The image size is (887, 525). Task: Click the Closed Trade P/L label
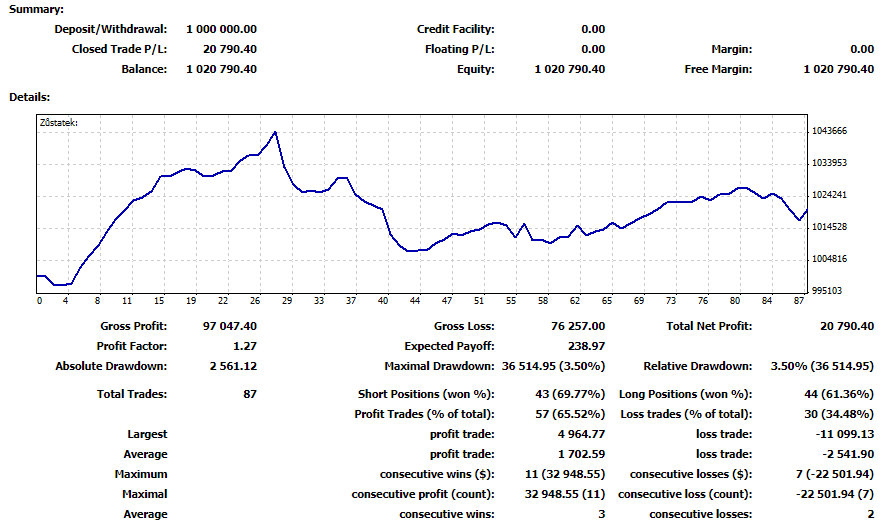tap(119, 49)
